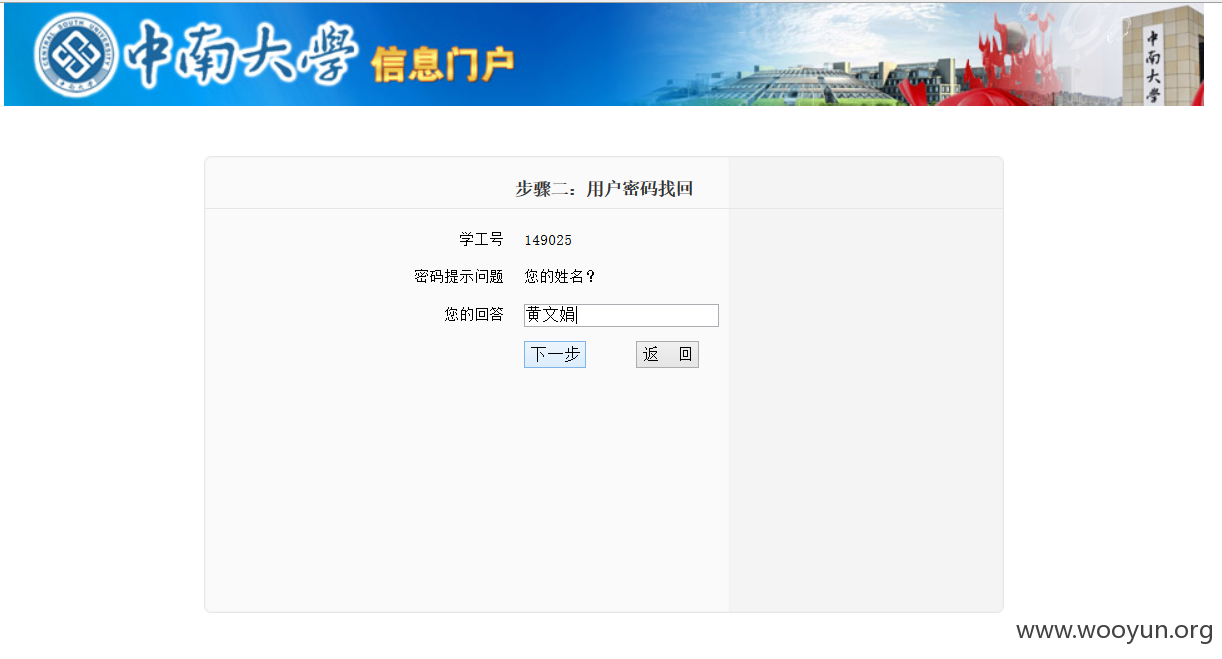Click the security question 您的姓名？
Image resolution: width=1222 pixels, height=659 pixels.
(x=560, y=277)
